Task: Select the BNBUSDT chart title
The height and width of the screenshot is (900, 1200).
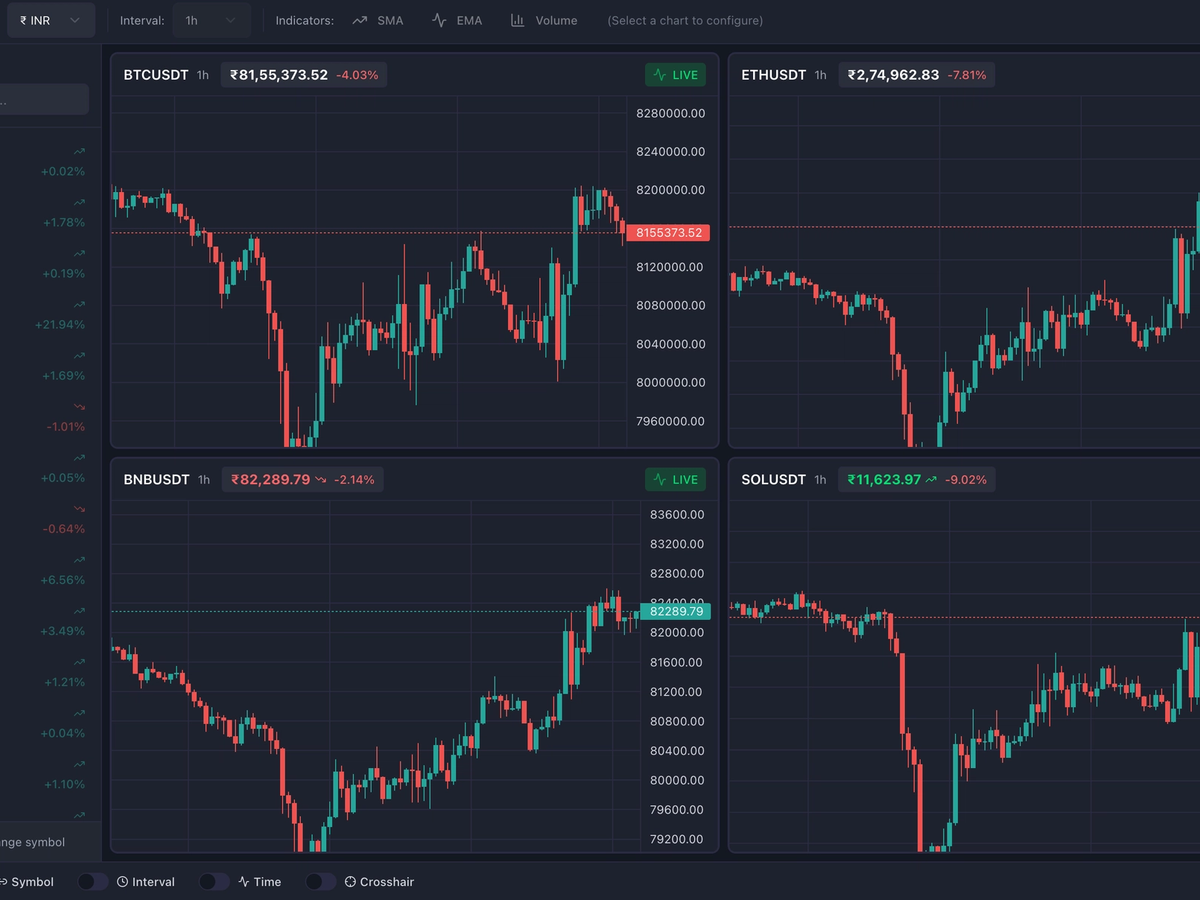Action: tap(156, 480)
